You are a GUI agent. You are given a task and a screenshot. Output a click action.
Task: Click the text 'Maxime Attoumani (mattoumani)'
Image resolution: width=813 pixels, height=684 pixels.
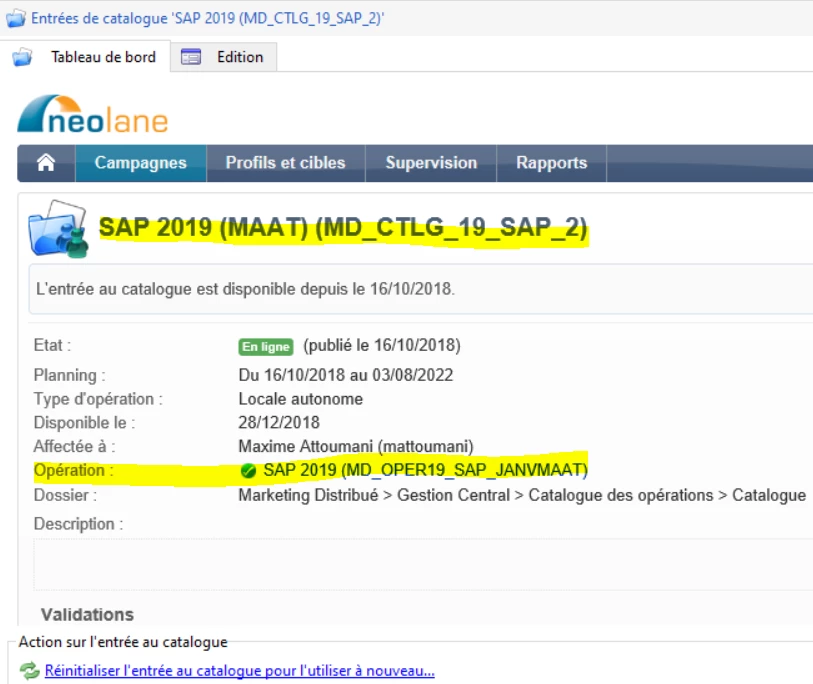356,446
